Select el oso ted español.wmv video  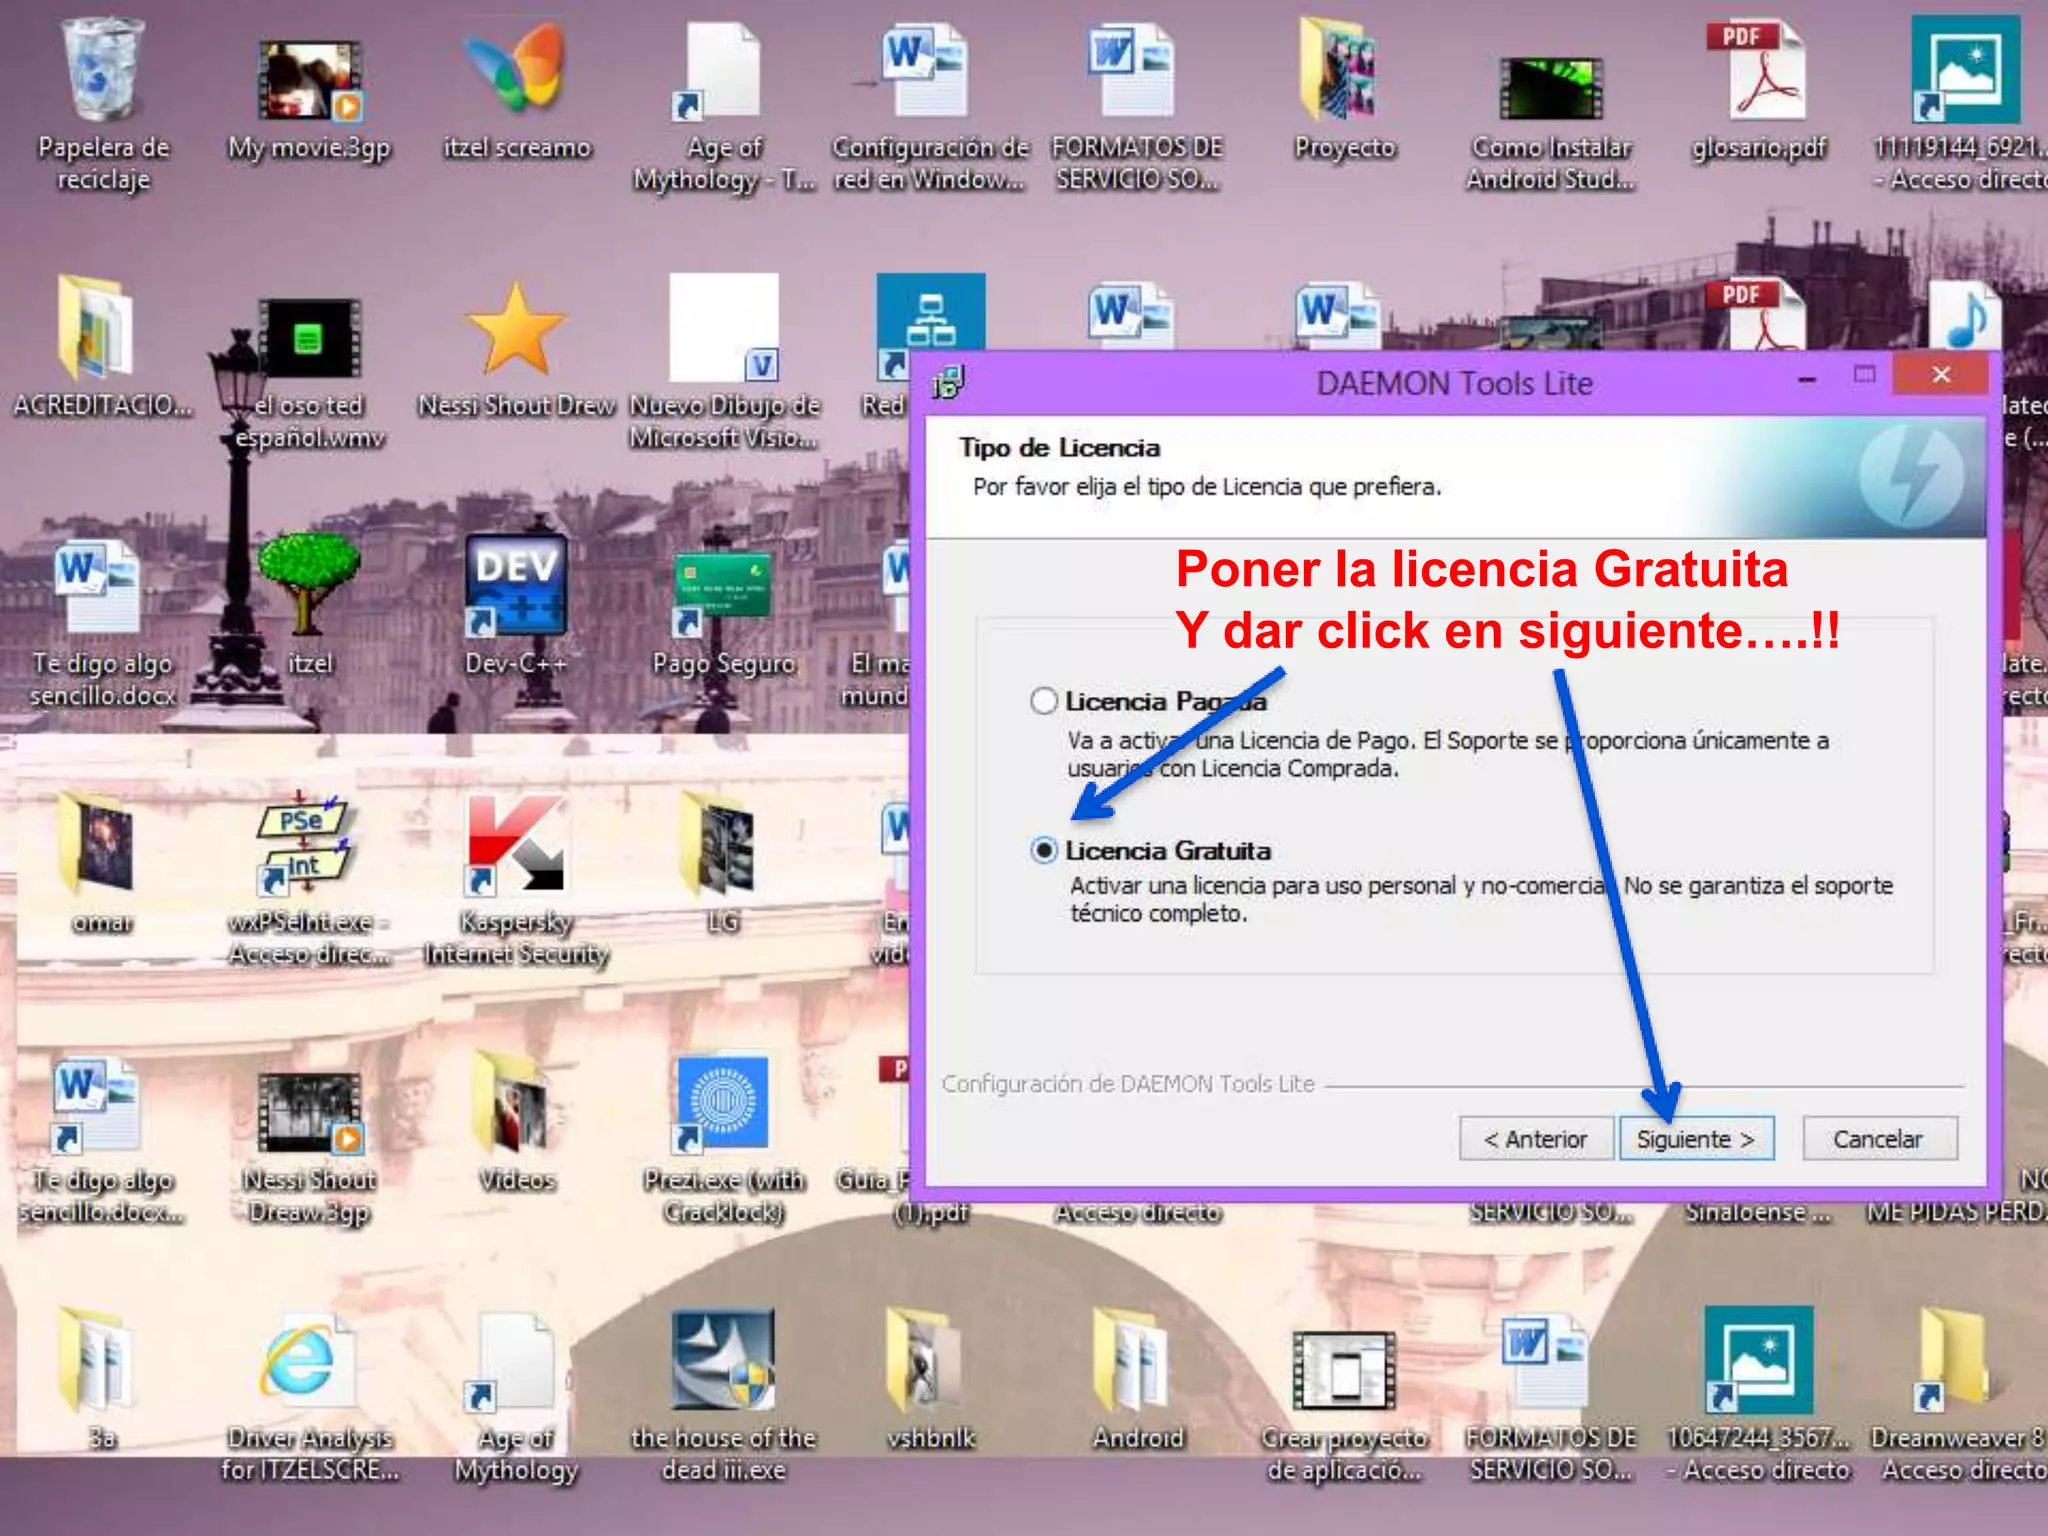(309, 375)
